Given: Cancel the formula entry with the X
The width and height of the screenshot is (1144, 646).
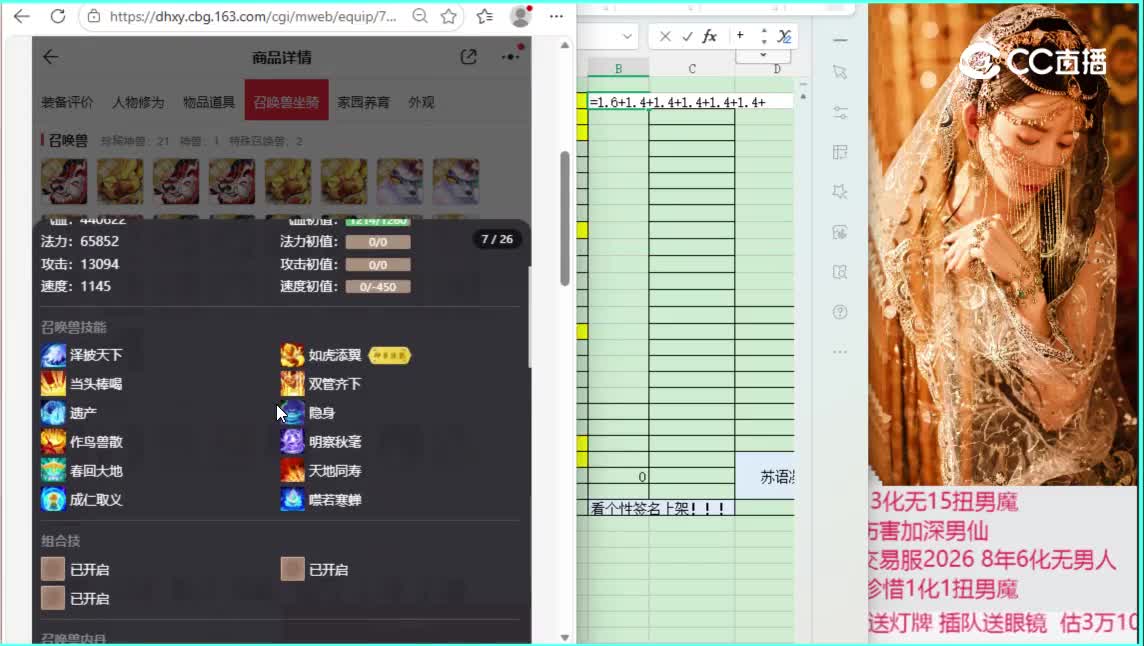Looking at the screenshot, I should point(665,36).
